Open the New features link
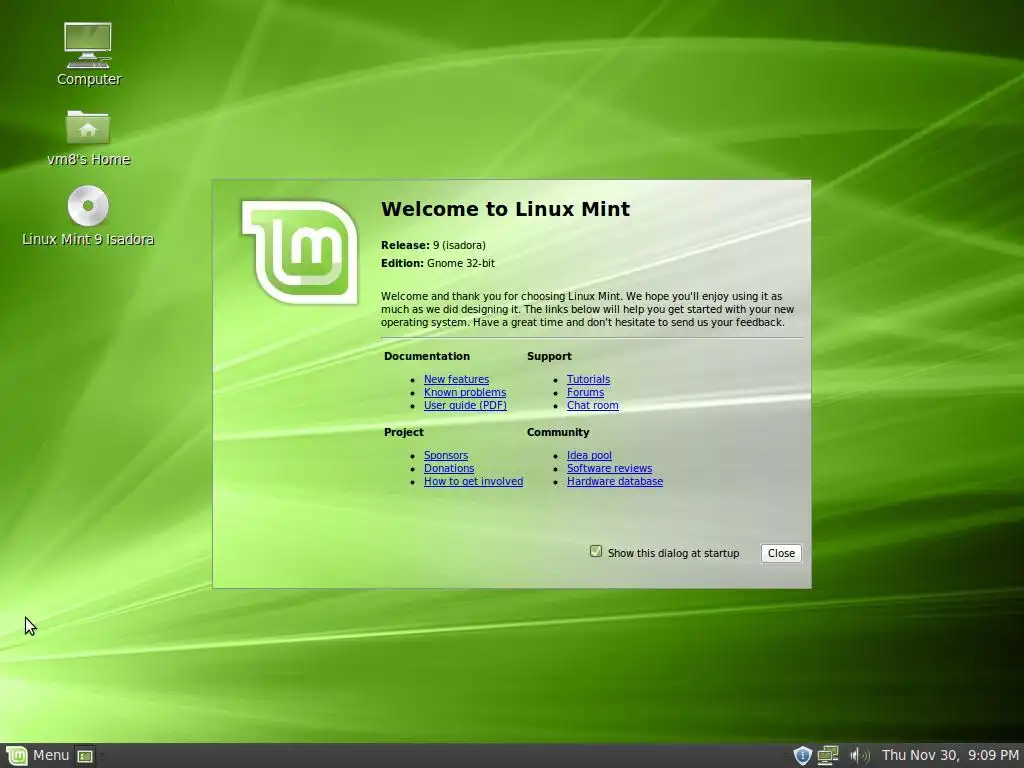Viewport: 1024px width, 768px height. (x=456, y=379)
